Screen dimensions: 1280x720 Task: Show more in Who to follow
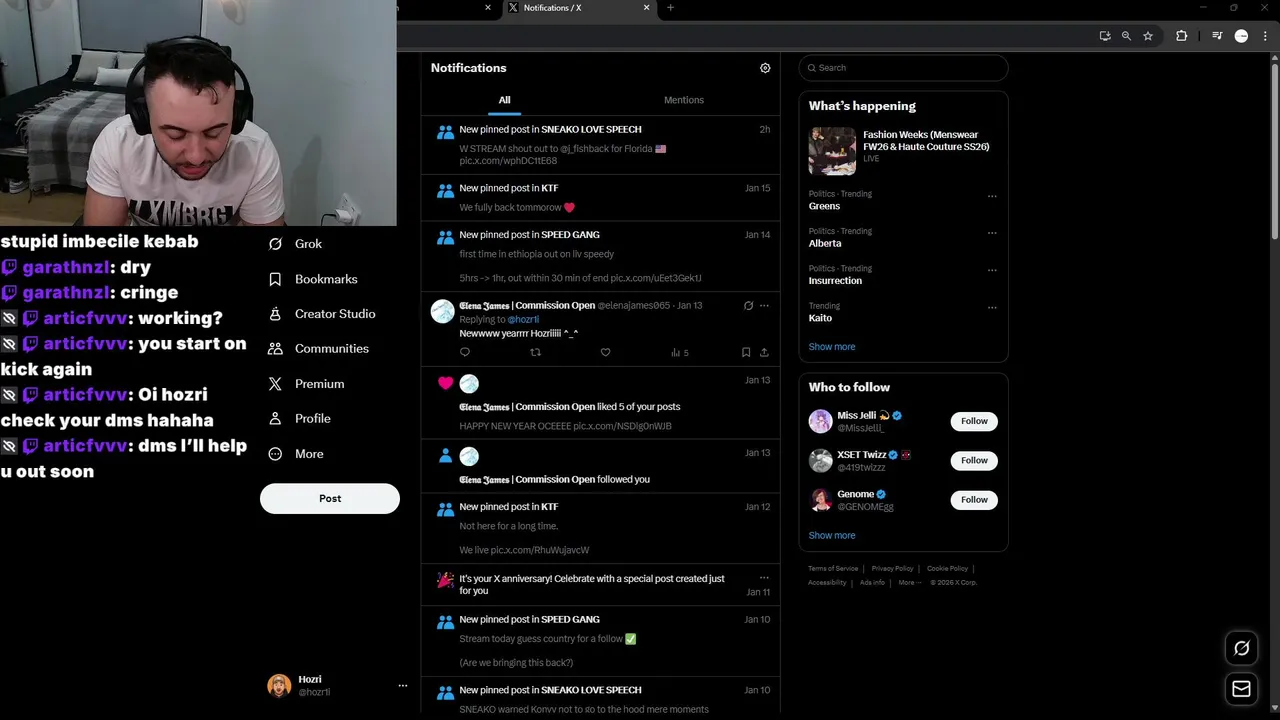tap(832, 536)
